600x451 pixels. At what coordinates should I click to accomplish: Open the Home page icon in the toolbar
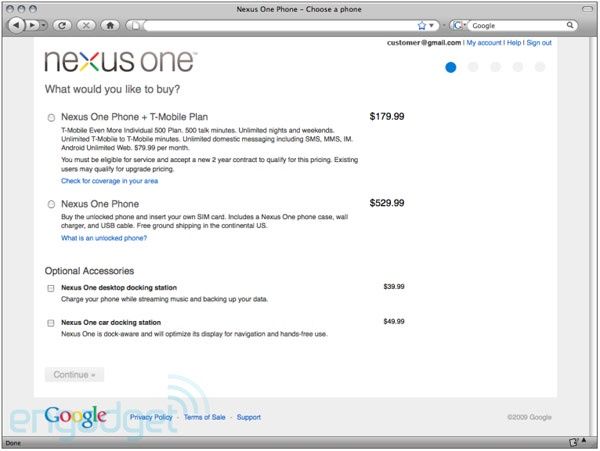110,25
